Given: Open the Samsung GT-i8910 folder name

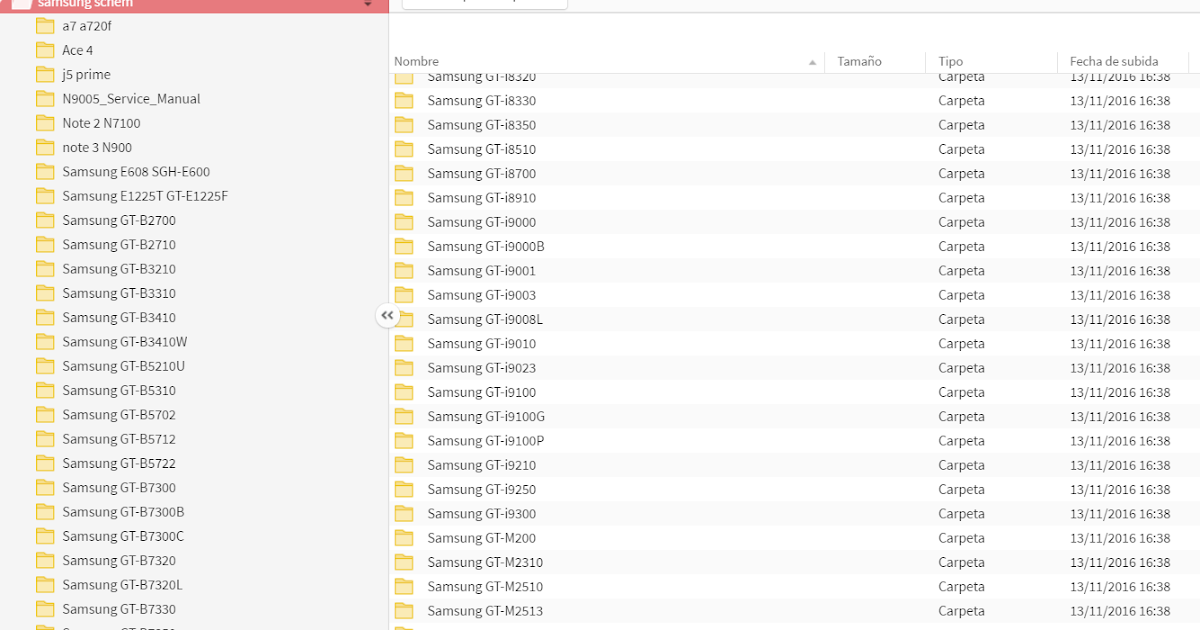Looking at the screenshot, I should pos(482,198).
